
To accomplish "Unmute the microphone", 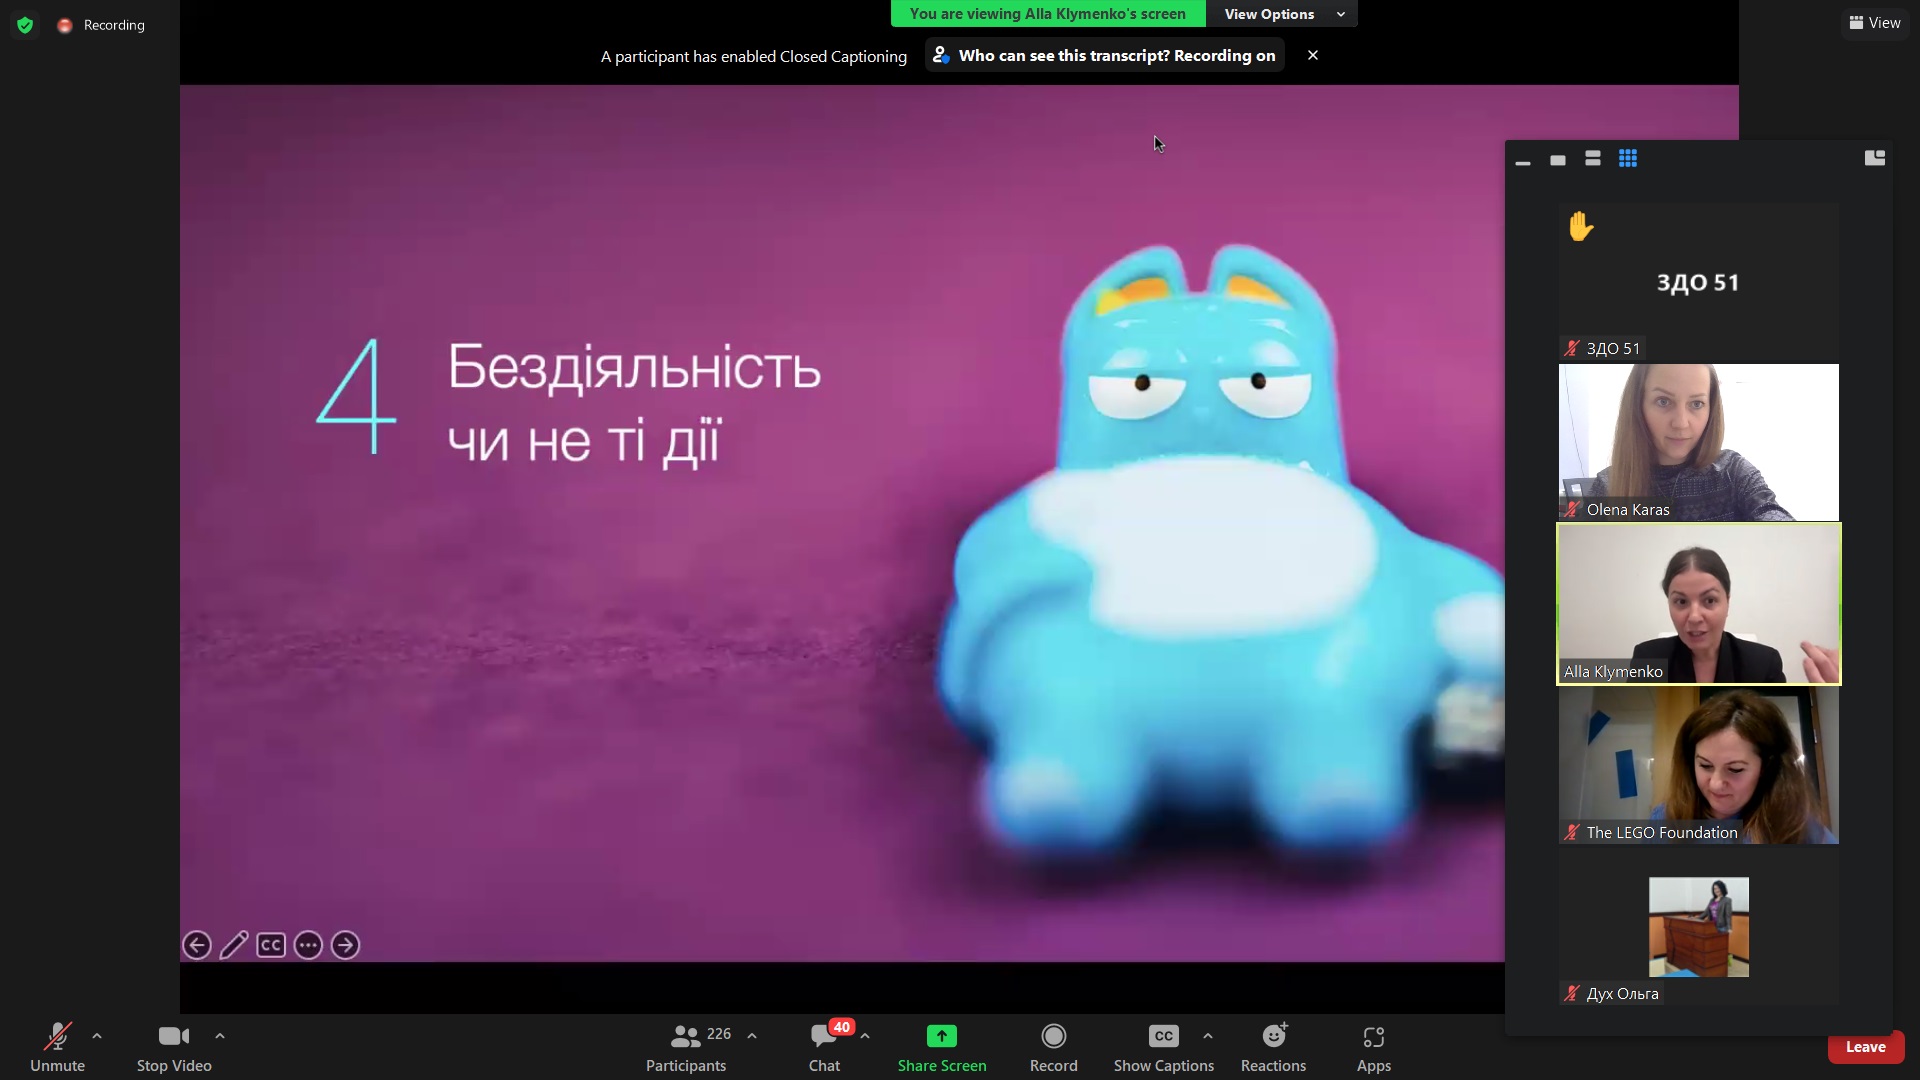I will coord(57,1037).
